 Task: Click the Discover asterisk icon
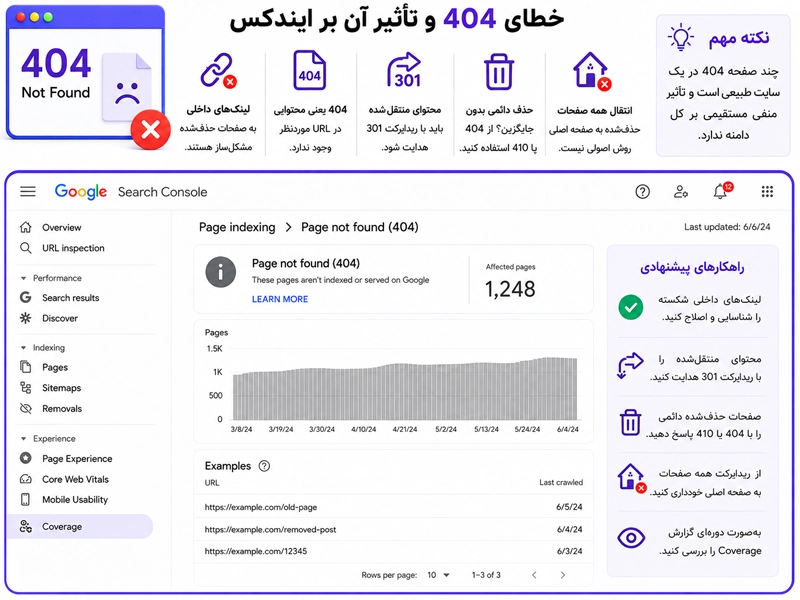click(x=26, y=318)
